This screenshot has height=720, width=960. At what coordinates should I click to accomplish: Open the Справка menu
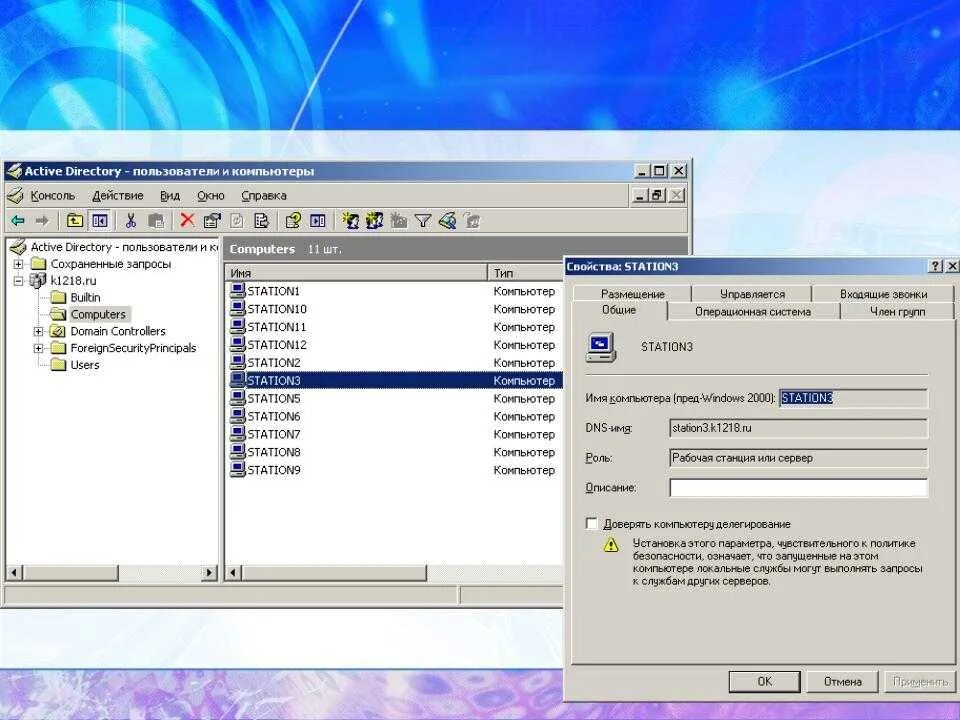coord(264,196)
